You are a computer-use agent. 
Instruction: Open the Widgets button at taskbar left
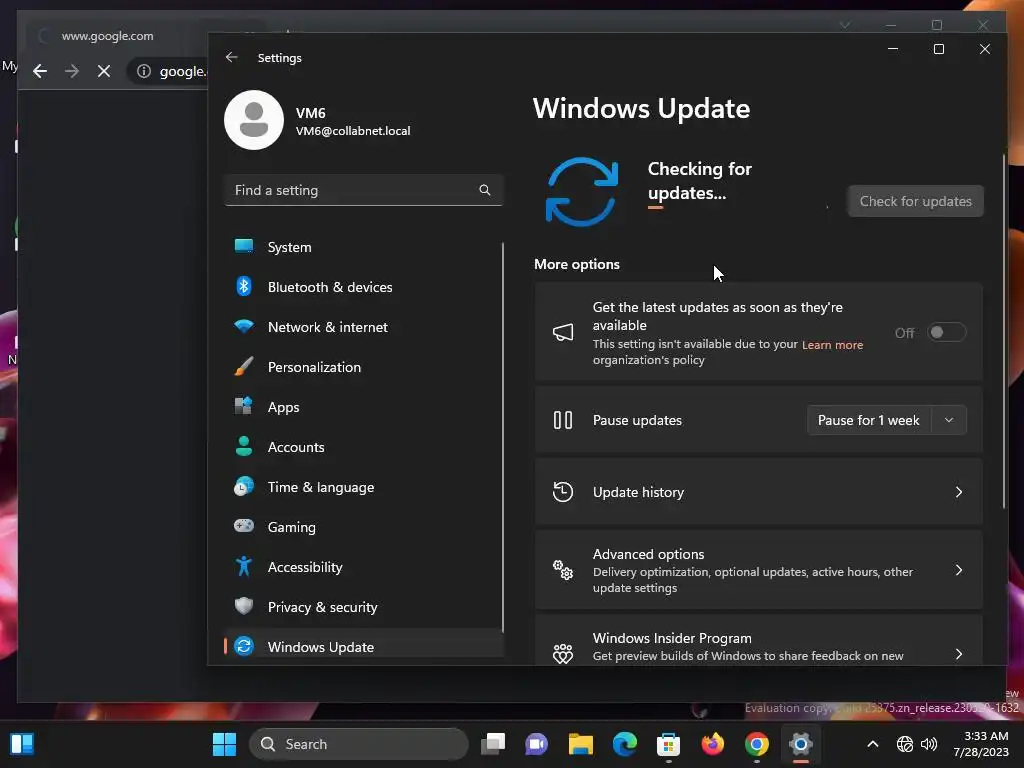point(22,744)
